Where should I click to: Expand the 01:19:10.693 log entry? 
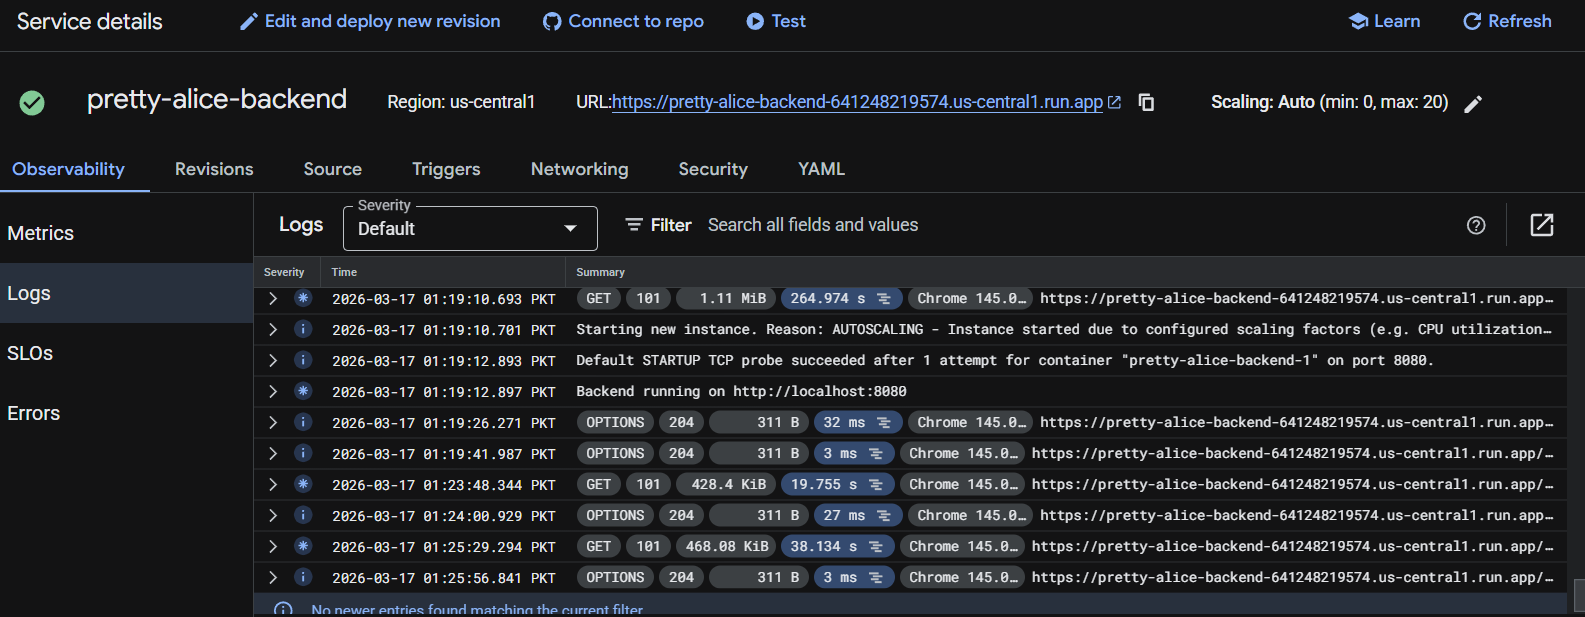click(272, 298)
